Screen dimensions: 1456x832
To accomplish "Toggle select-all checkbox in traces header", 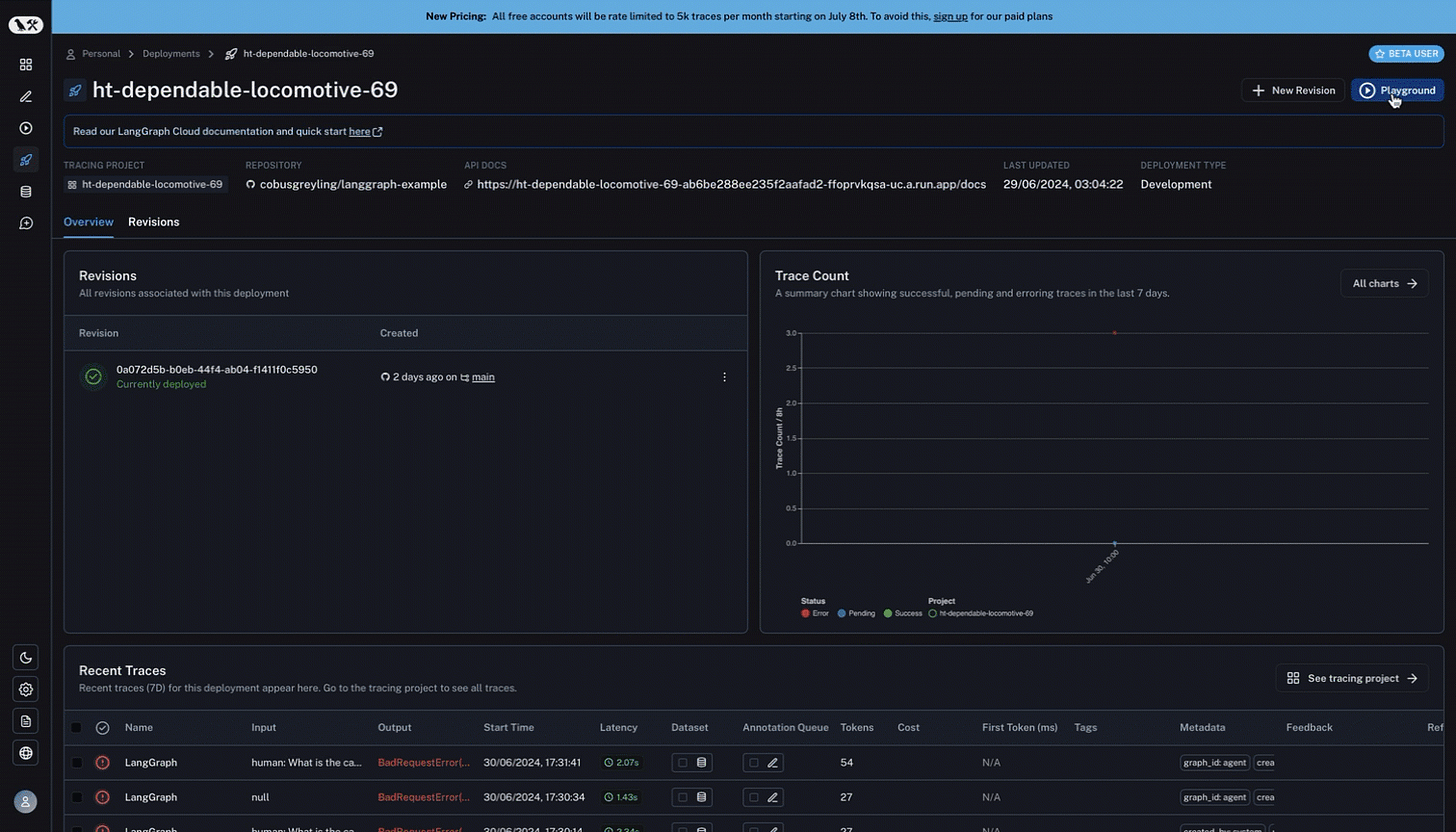I will click(x=77, y=728).
